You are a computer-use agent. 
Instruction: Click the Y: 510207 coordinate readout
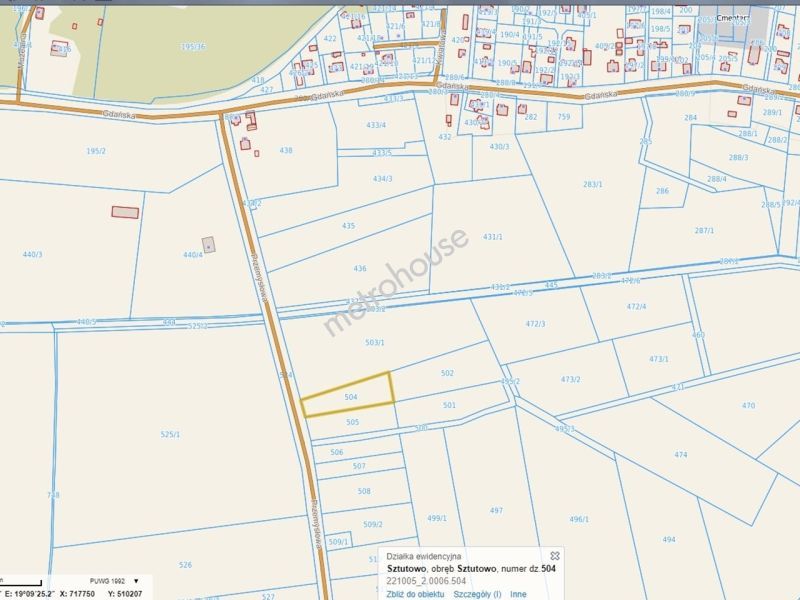coord(125,594)
